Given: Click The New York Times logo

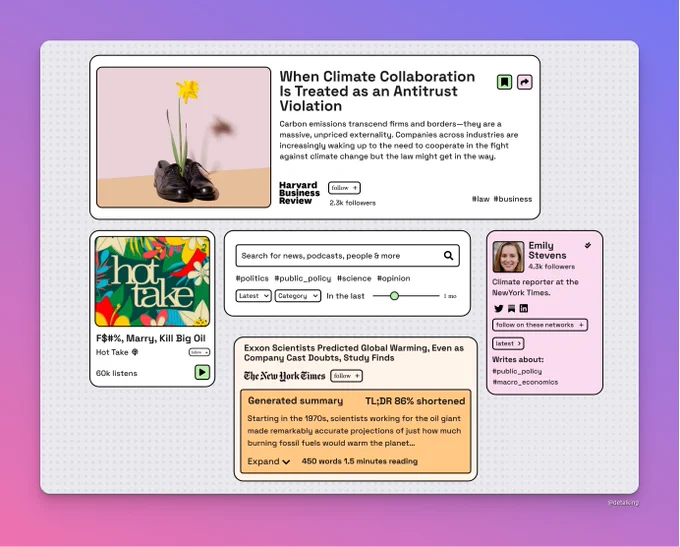Looking at the screenshot, I should pyautogui.click(x=284, y=376).
